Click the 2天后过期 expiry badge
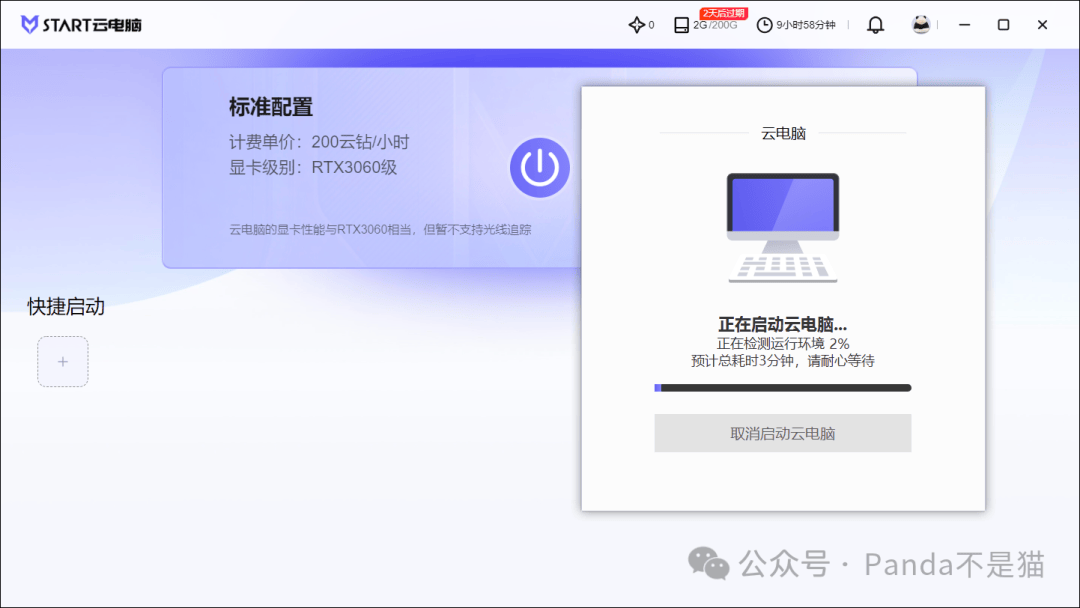 pos(723,13)
